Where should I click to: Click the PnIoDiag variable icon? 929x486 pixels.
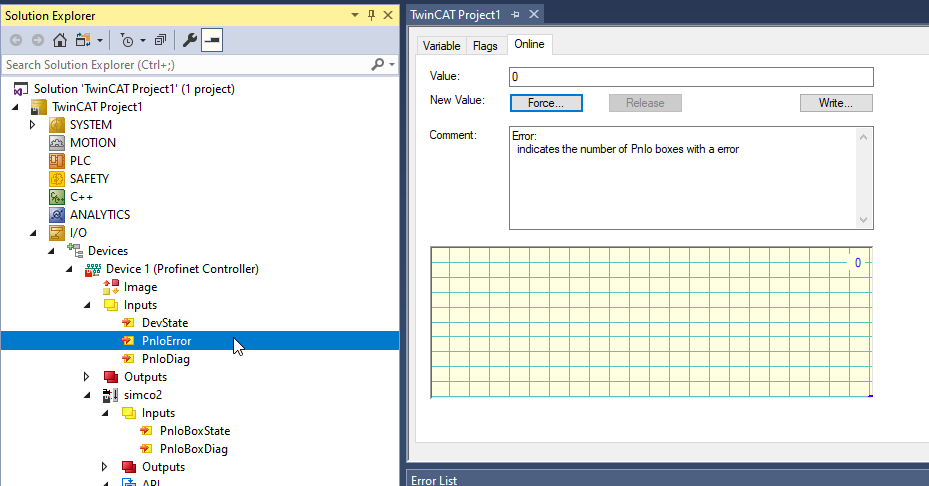click(x=128, y=359)
